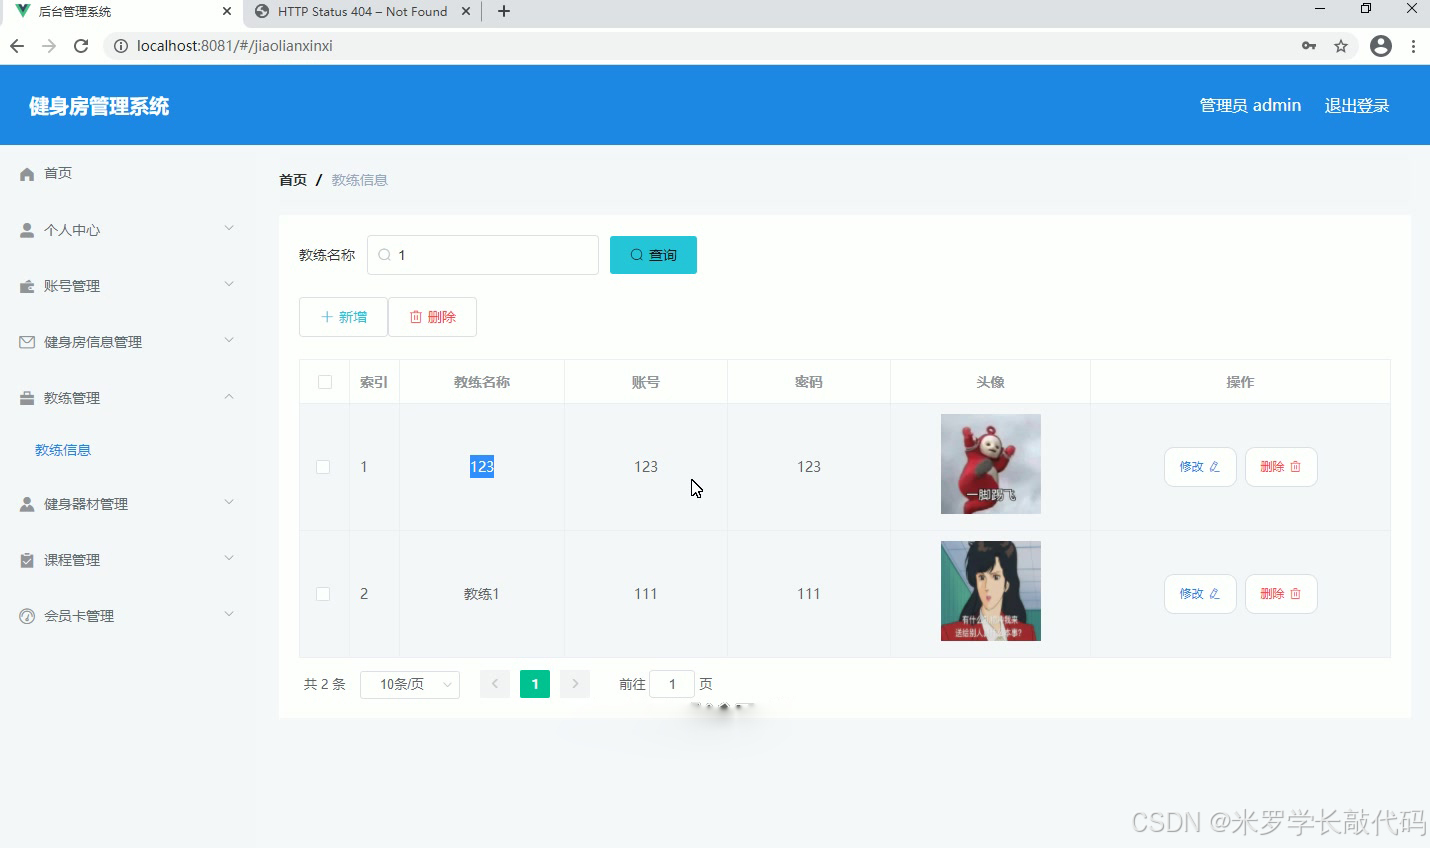Open the 10条/页 page size dropdown
Viewport: 1430px width, 848px height.
[409, 684]
